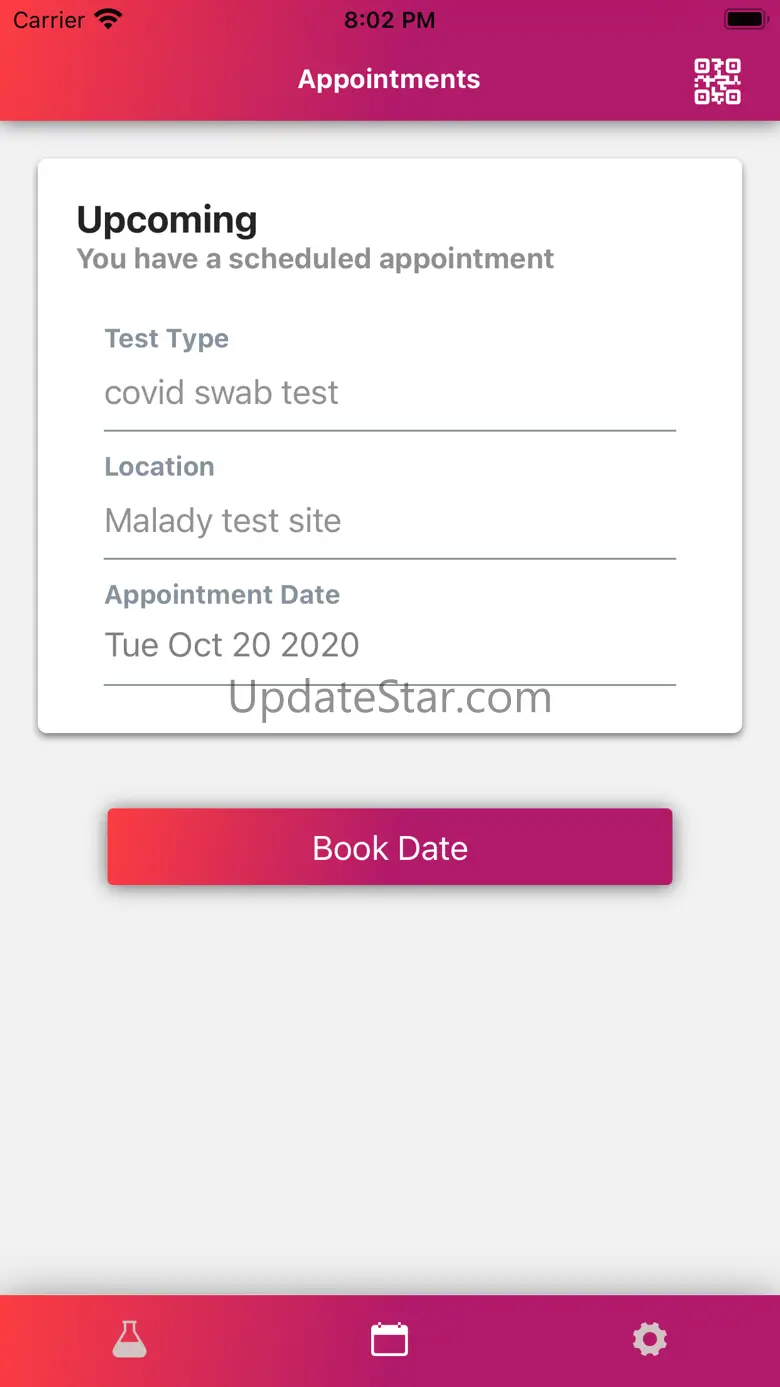Select the calendar appointments tab
Viewport: 780px width, 1387px height.
389,1339
